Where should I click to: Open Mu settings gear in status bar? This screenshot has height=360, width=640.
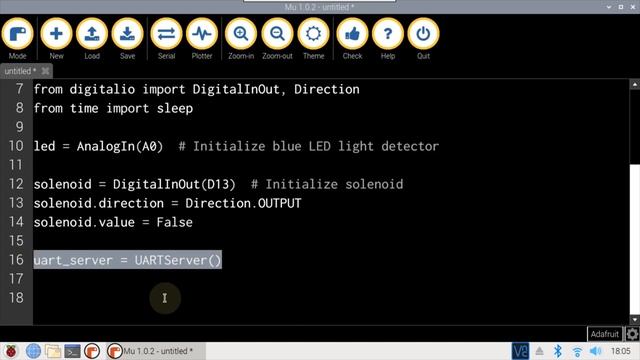coord(632,334)
